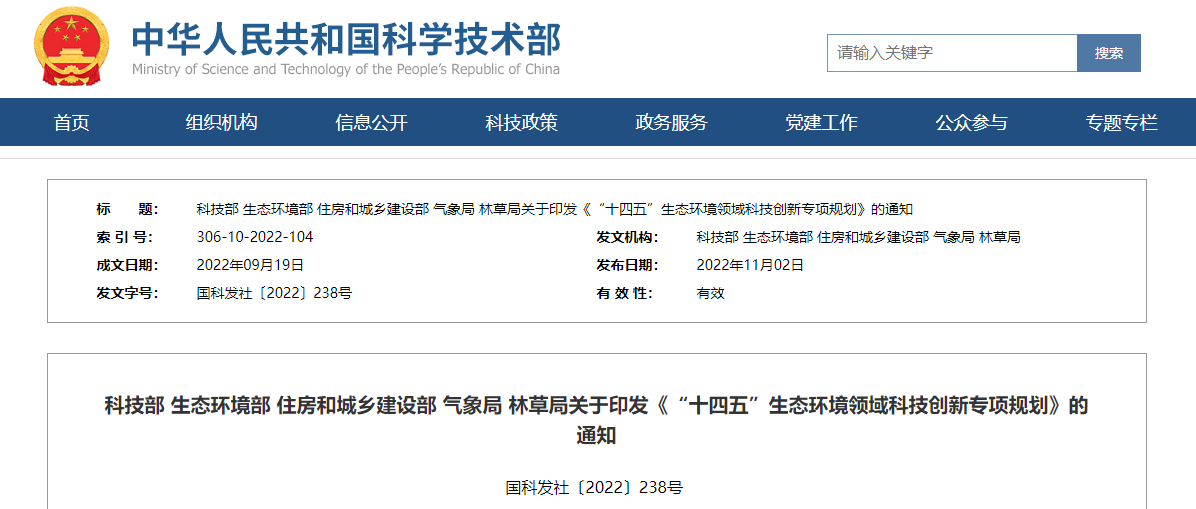Click the centered document number below the headline
This screenshot has height=509, width=1196.
coord(595,487)
